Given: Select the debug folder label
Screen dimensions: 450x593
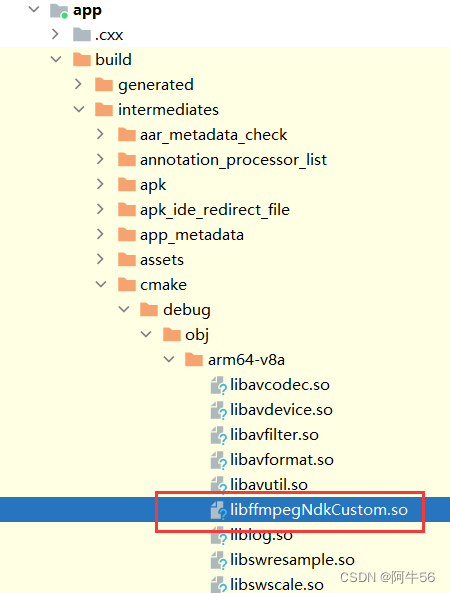Looking at the screenshot, I should pyautogui.click(x=187, y=310).
